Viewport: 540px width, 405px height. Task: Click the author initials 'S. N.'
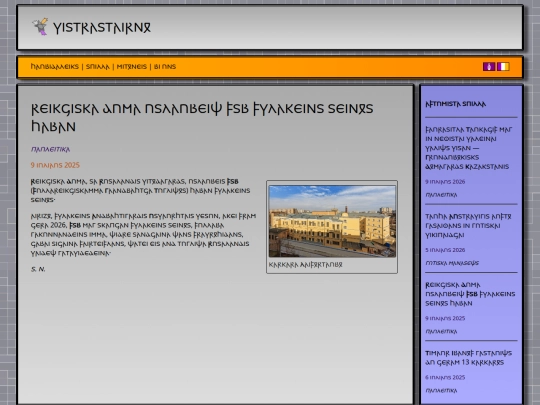(38, 269)
